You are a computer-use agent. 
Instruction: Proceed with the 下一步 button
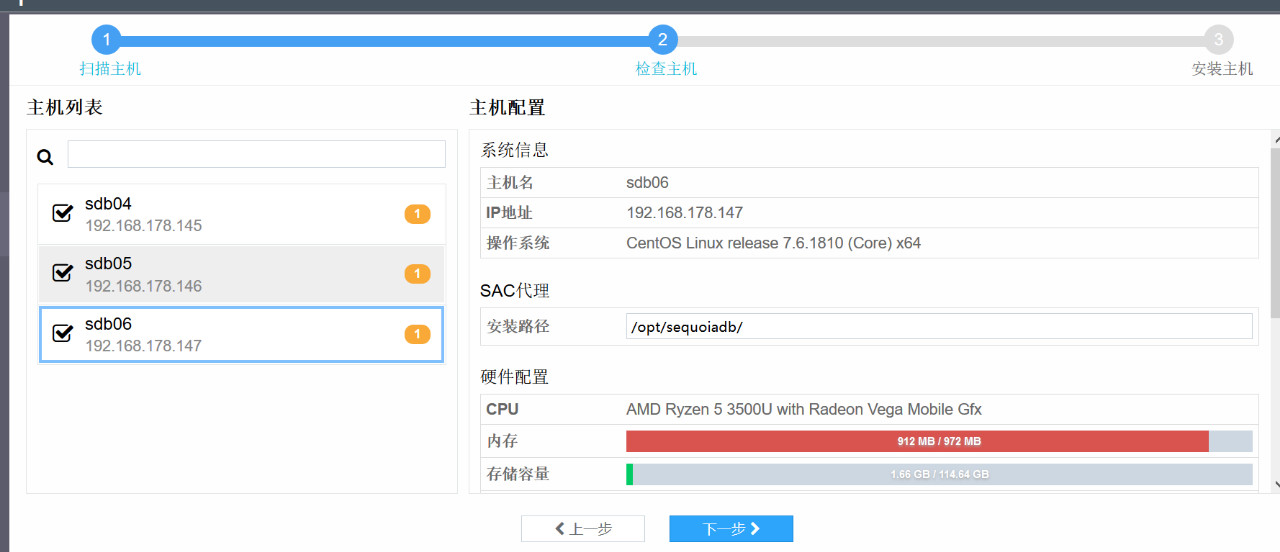coord(731,529)
